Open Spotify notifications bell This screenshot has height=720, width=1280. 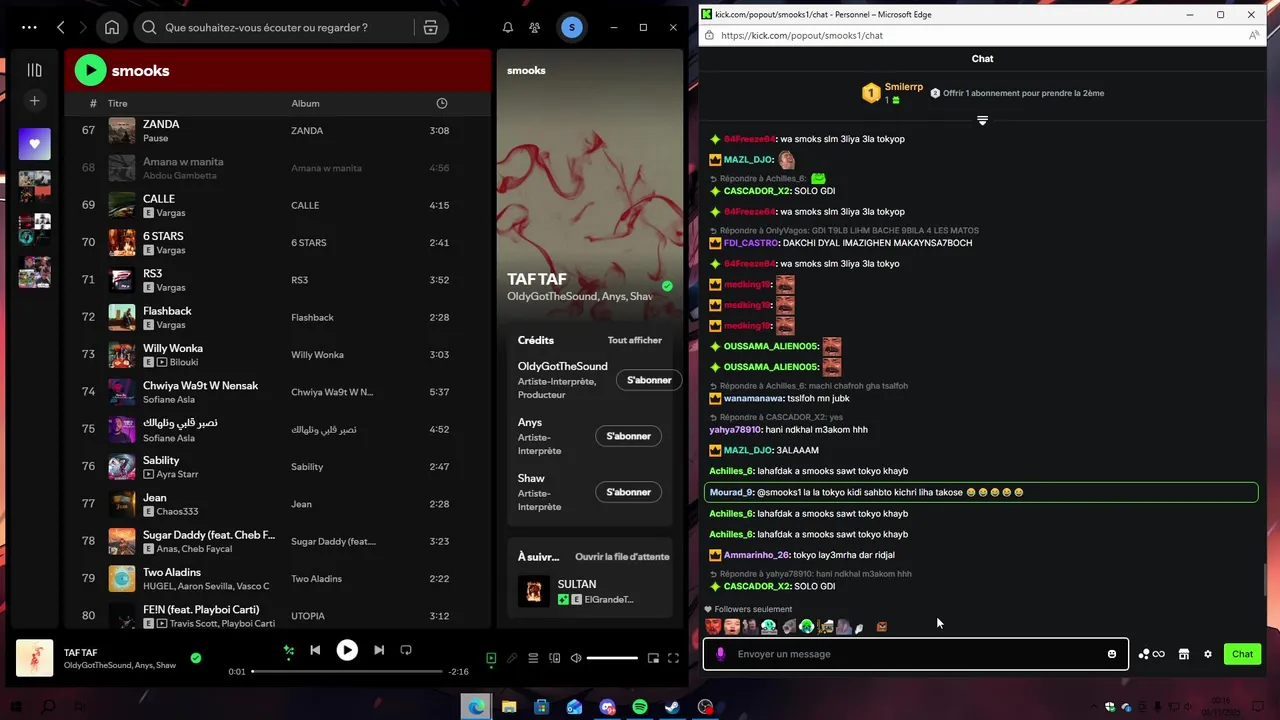click(x=508, y=28)
